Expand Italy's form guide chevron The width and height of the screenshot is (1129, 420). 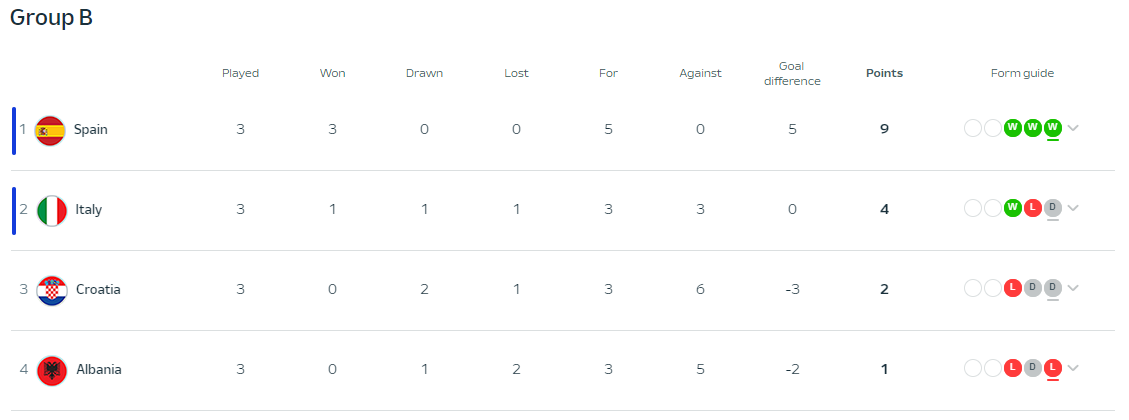1073,208
